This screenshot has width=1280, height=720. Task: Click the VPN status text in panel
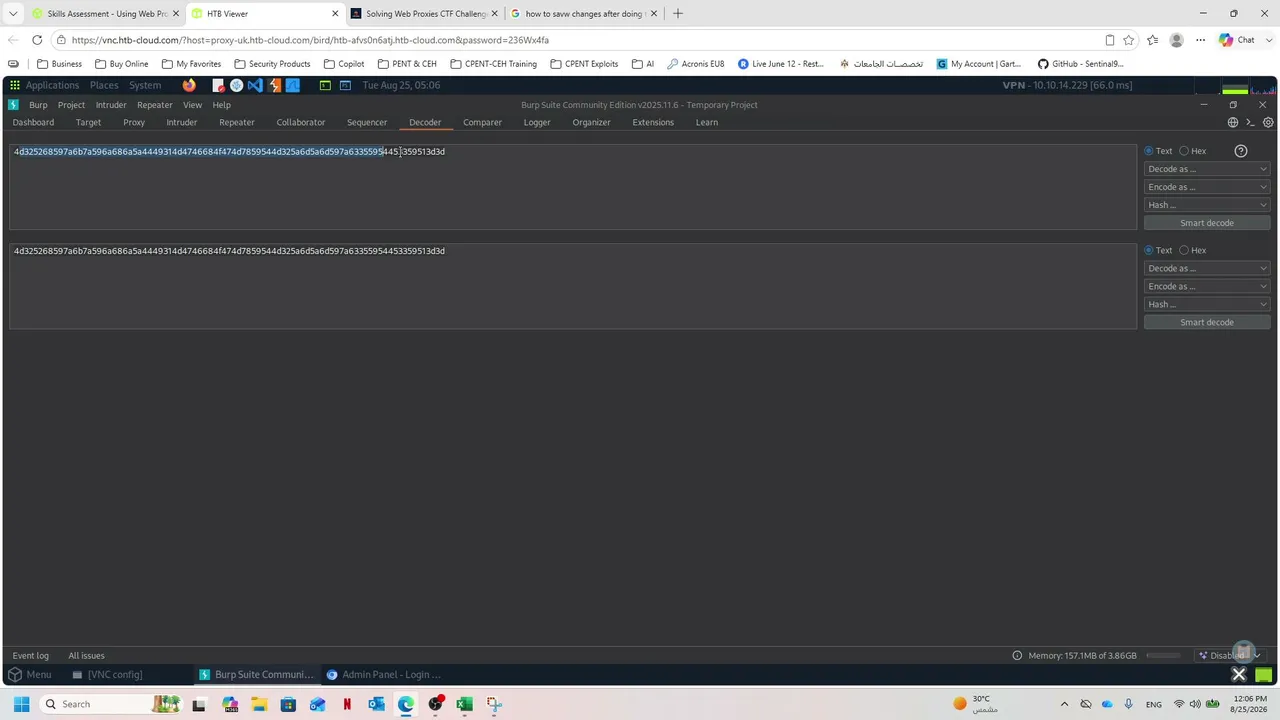1067,85
